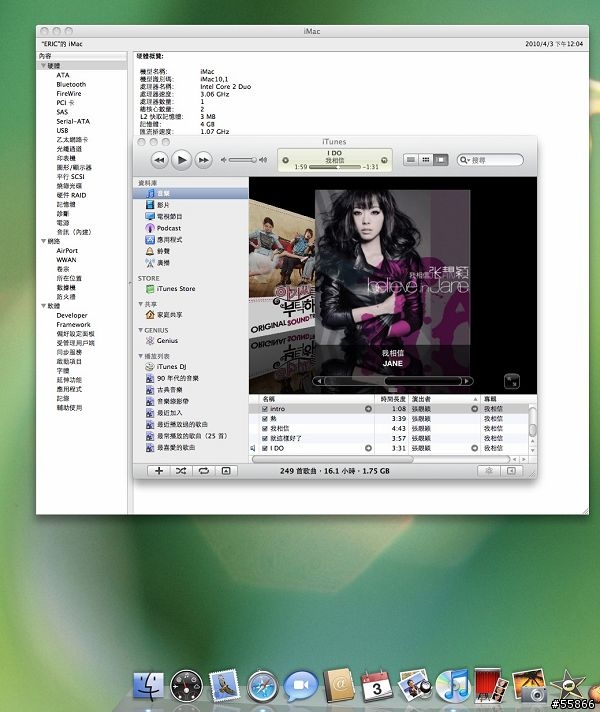This screenshot has width=600, height=712.
Task: Select Bluetooth in iMac profiler sidebar
Action: click(71, 84)
